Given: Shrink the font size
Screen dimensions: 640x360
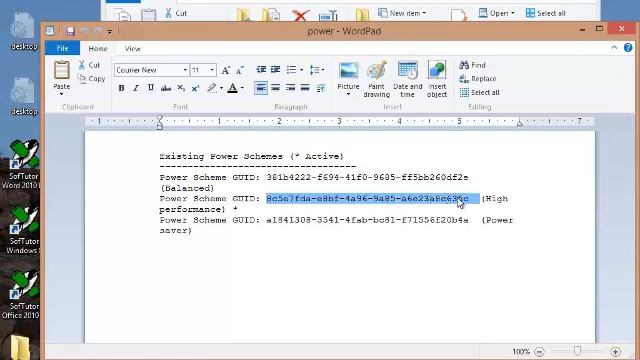Looking at the screenshot, I should (240, 70).
